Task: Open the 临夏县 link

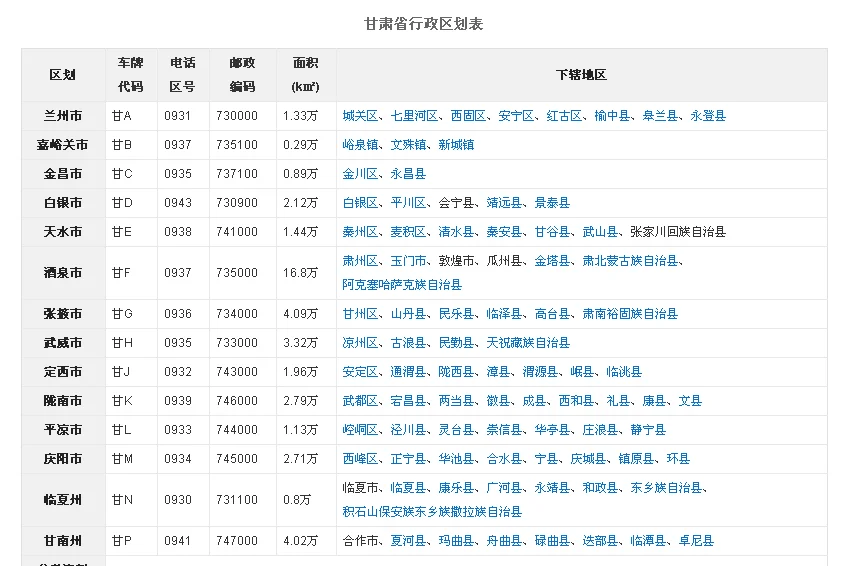Action: [408, 489]
